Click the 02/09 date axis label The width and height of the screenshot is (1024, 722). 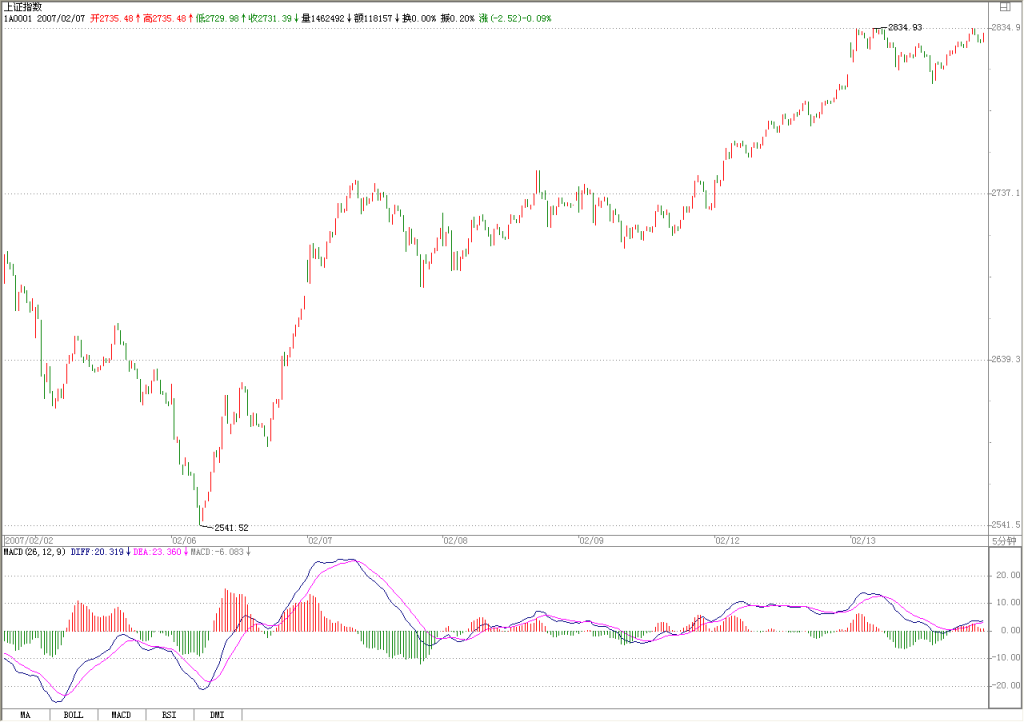(x=591, y=541)
